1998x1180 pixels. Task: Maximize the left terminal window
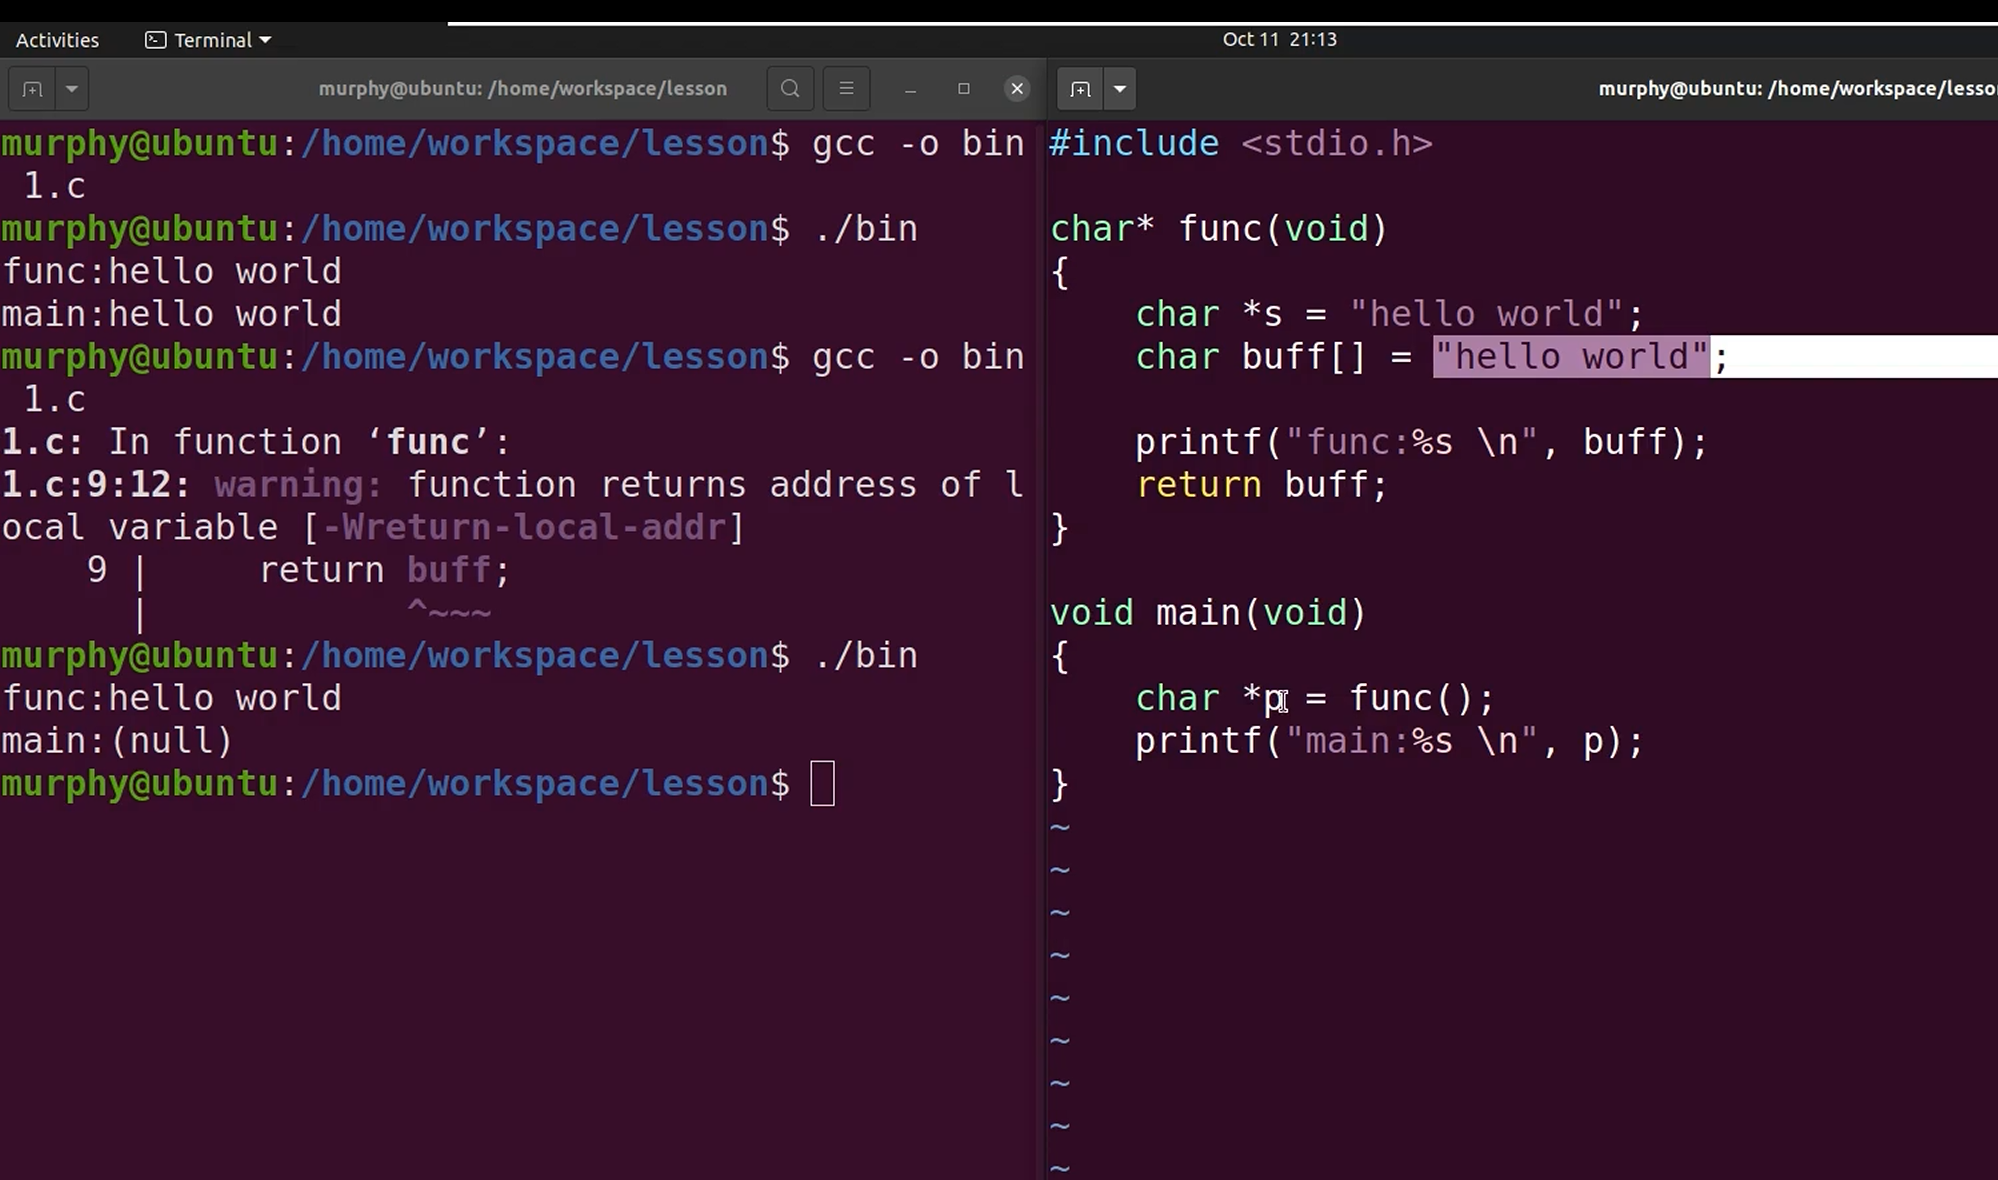pyautogui.click(x=964, y=89)
